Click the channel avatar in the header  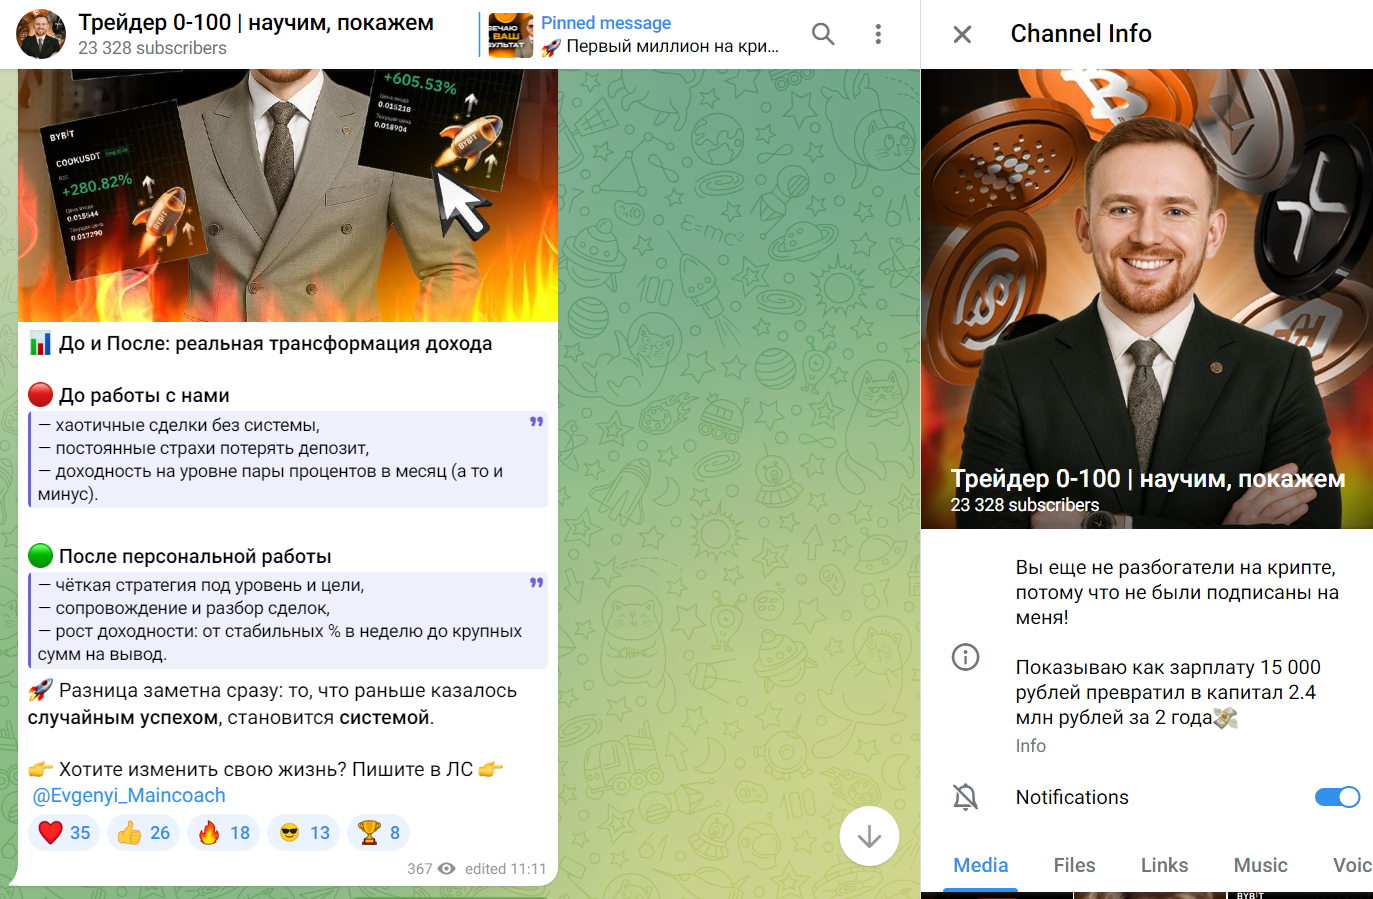[x=41, y=34]
